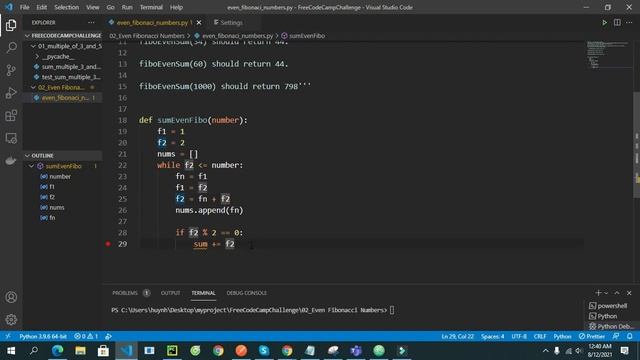Open the View menu
Viewport: 640px width, 360px height.
[93, 7]
